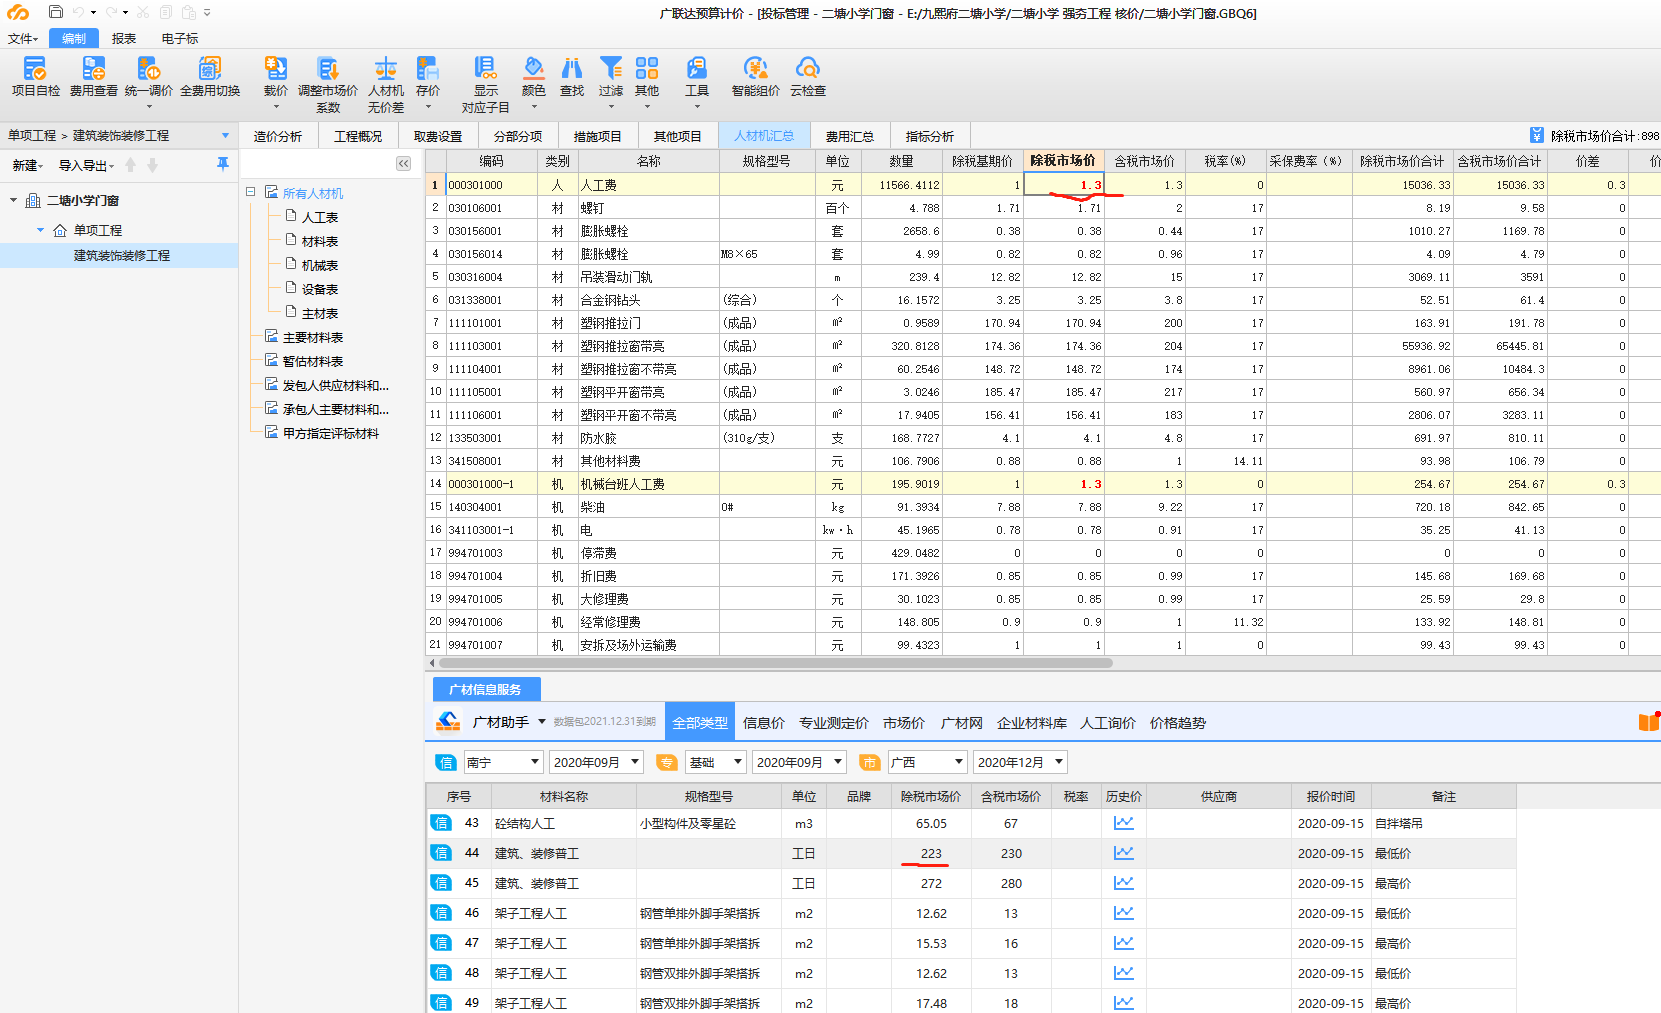Click the 信 badge on row 45
Image resolution: width=1661 pixels, height=1013 pixels.
pos(441,883)
